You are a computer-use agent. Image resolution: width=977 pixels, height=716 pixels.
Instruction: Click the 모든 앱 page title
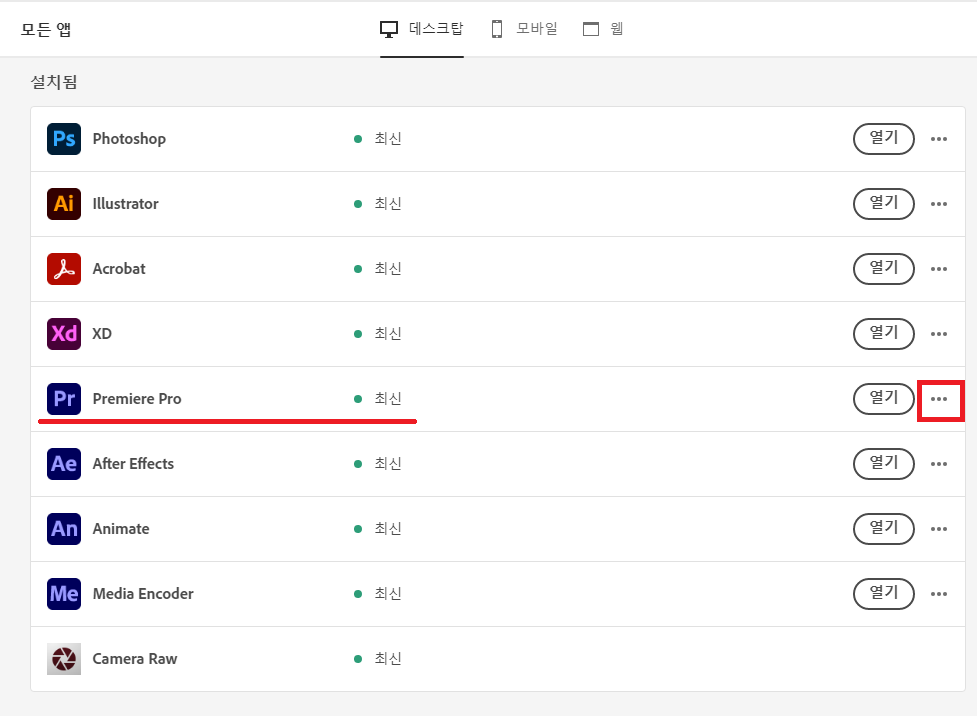(46, 29)
